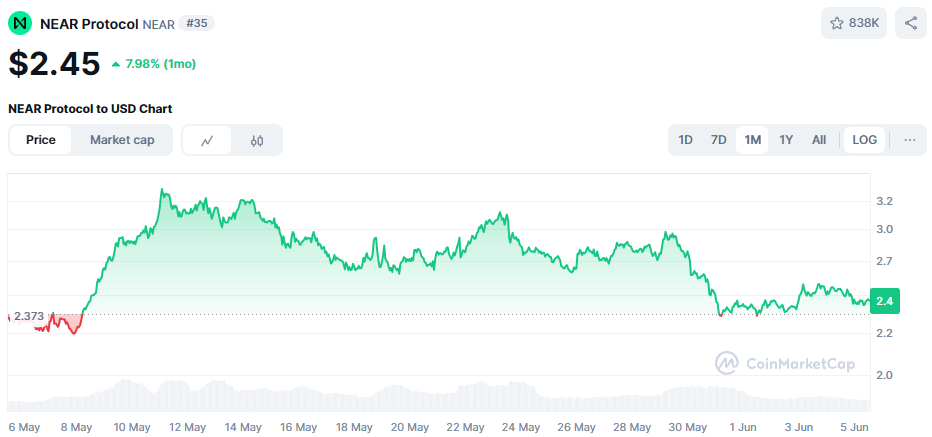Click the 20 May date label
Screen dimensions: 932x437
click(x=410, y=427)
